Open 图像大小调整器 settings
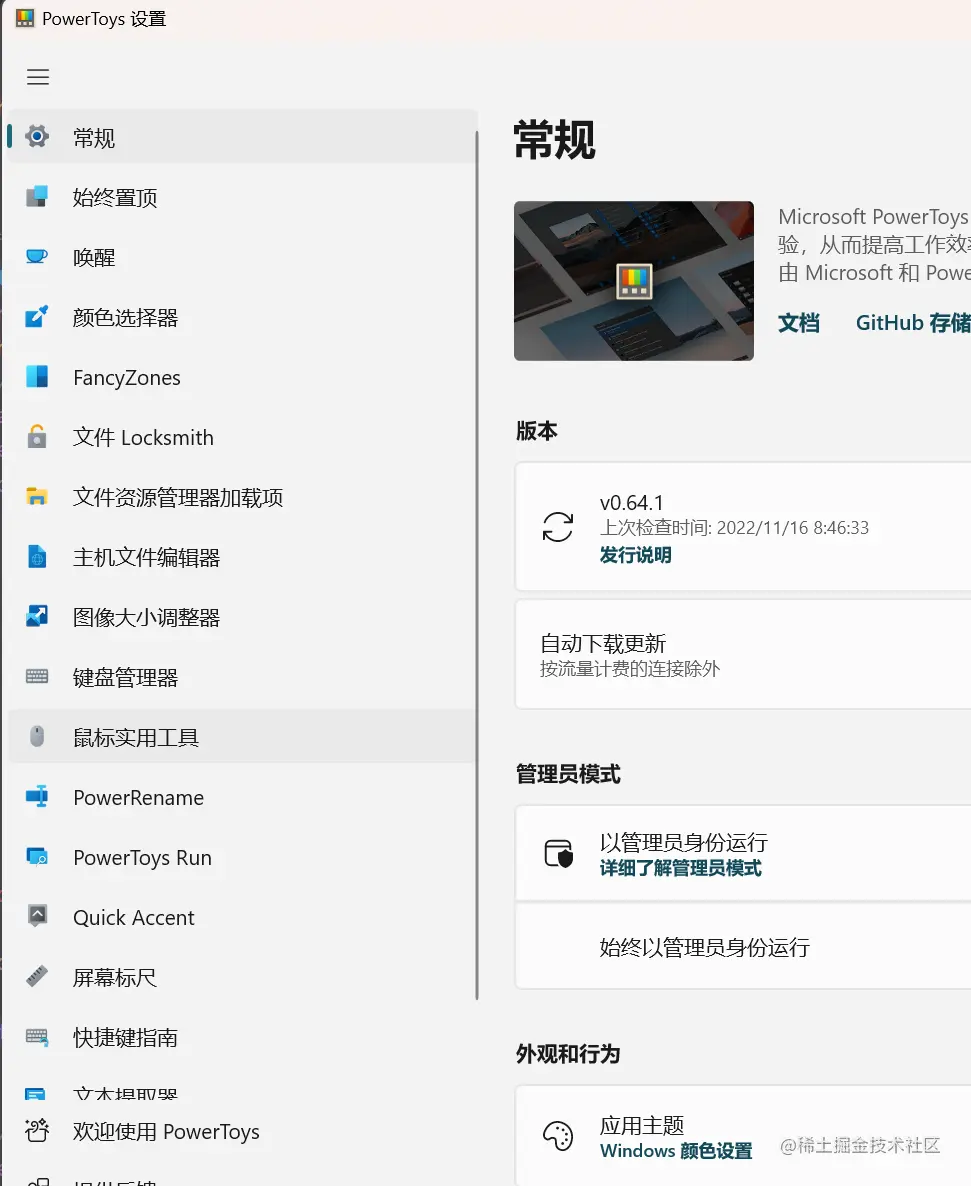 tap(242, 616)
